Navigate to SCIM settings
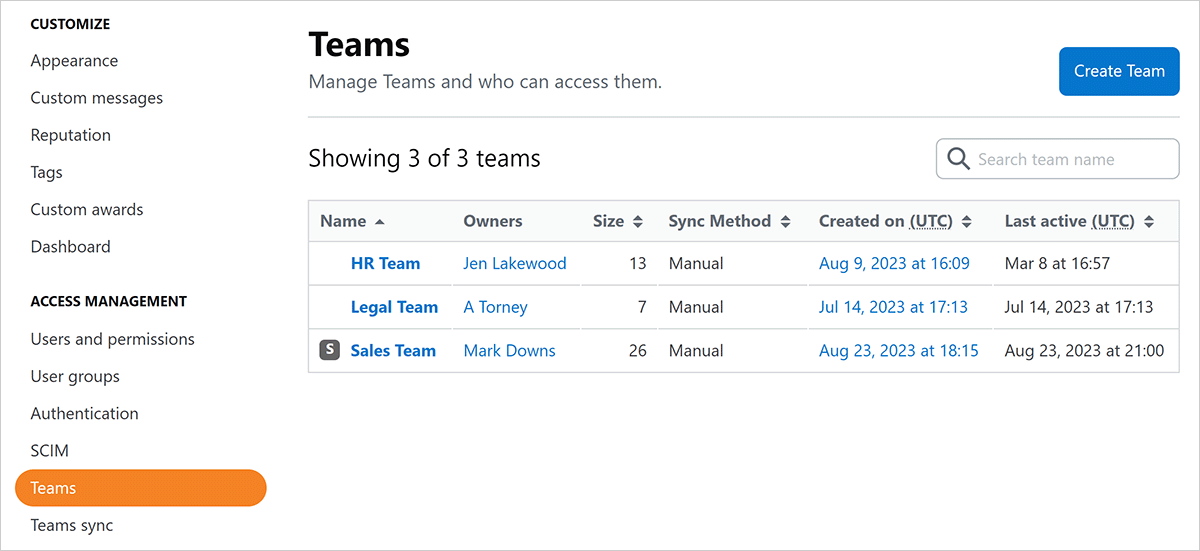This screenshot has height=551, width=1200. (50, 451)
